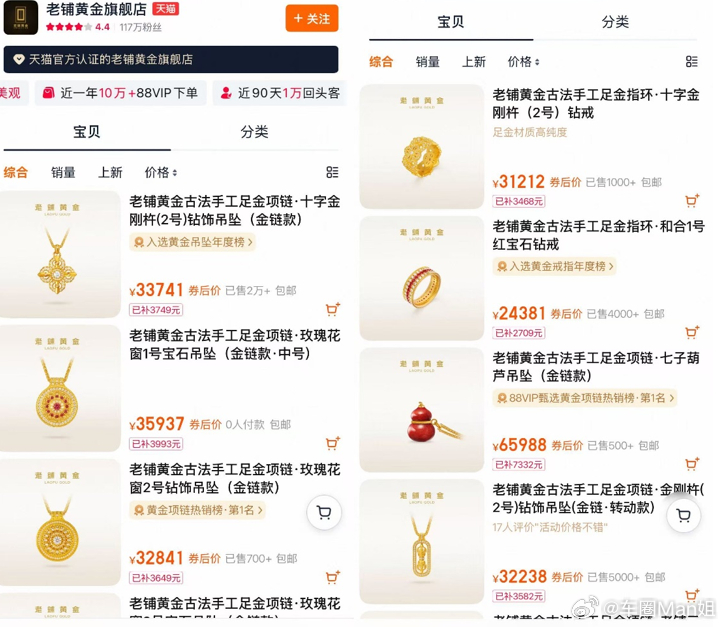Add the ¥35937 rose window pendant to cart
Image resolution: width=724 pixels, height=627 pixels.
332,443
